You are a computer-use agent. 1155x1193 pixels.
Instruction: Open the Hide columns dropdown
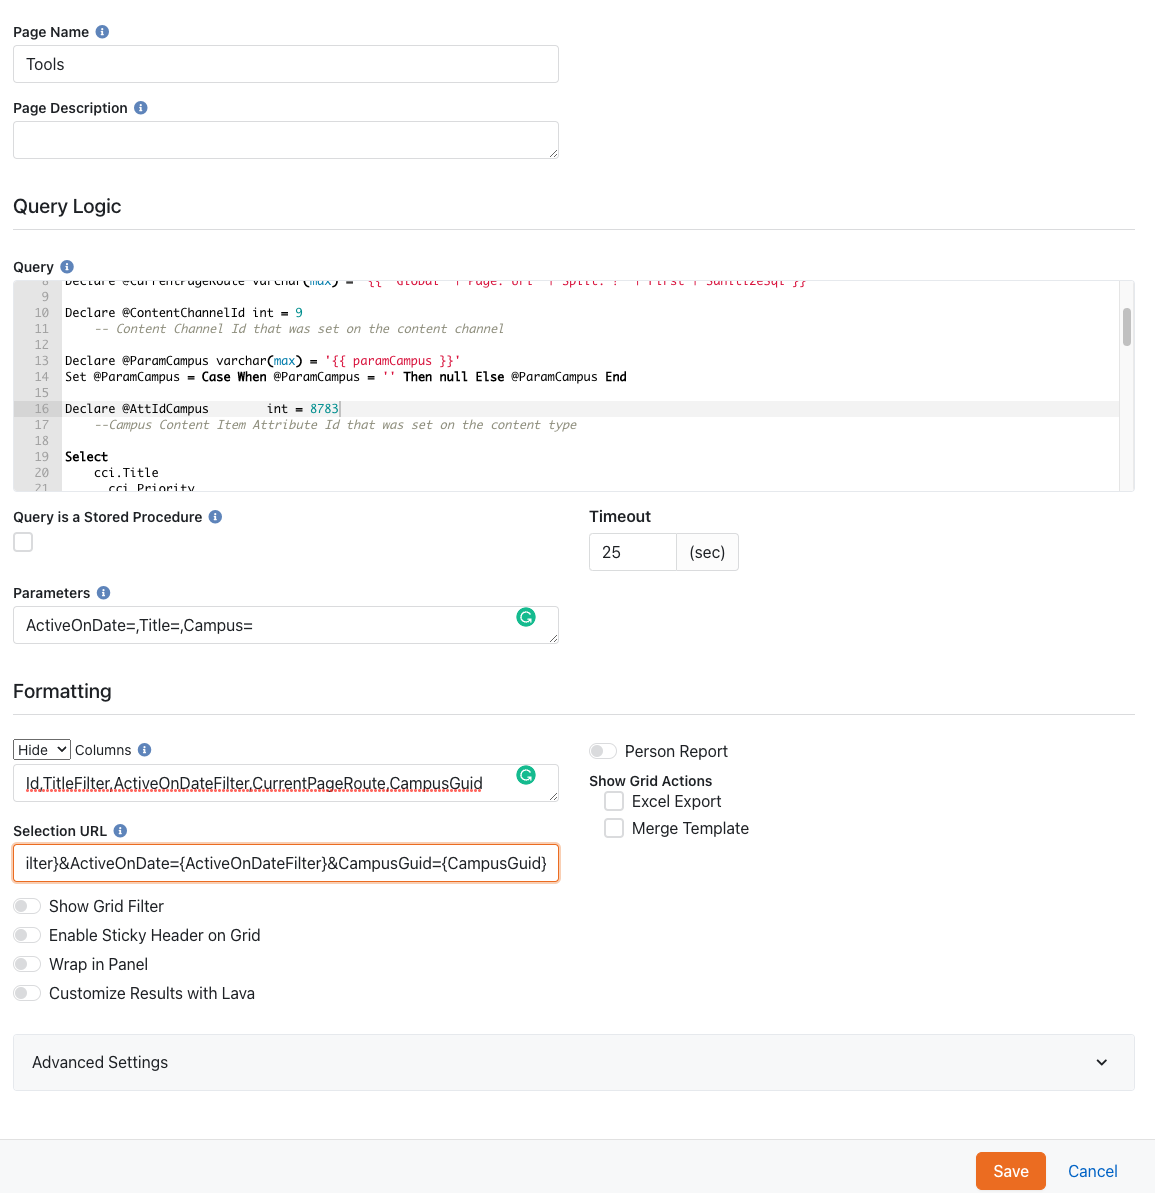click(x=42, y=749)
